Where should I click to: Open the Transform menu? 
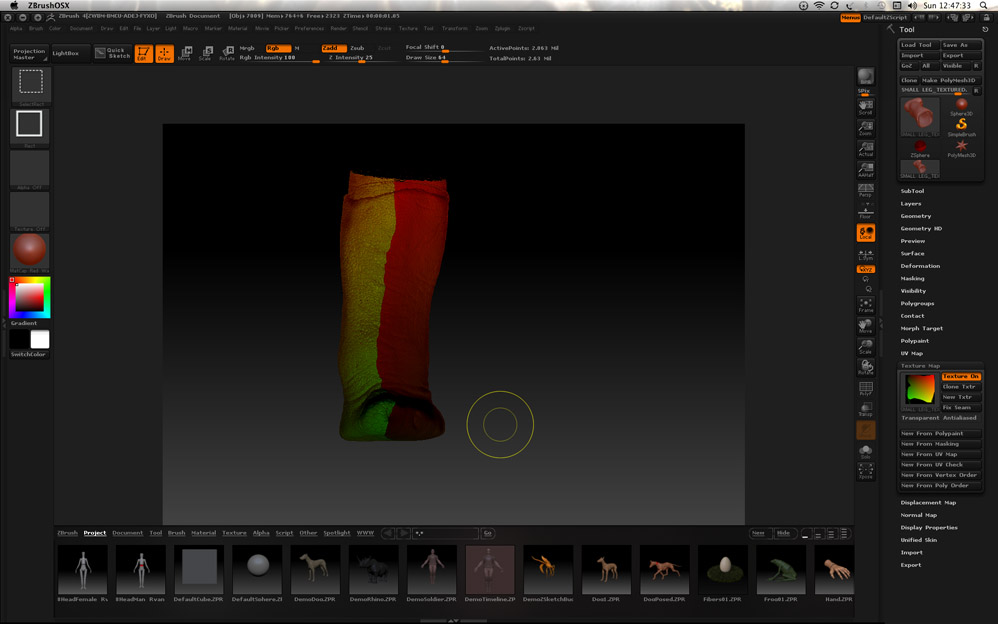(x=454, y=29)
